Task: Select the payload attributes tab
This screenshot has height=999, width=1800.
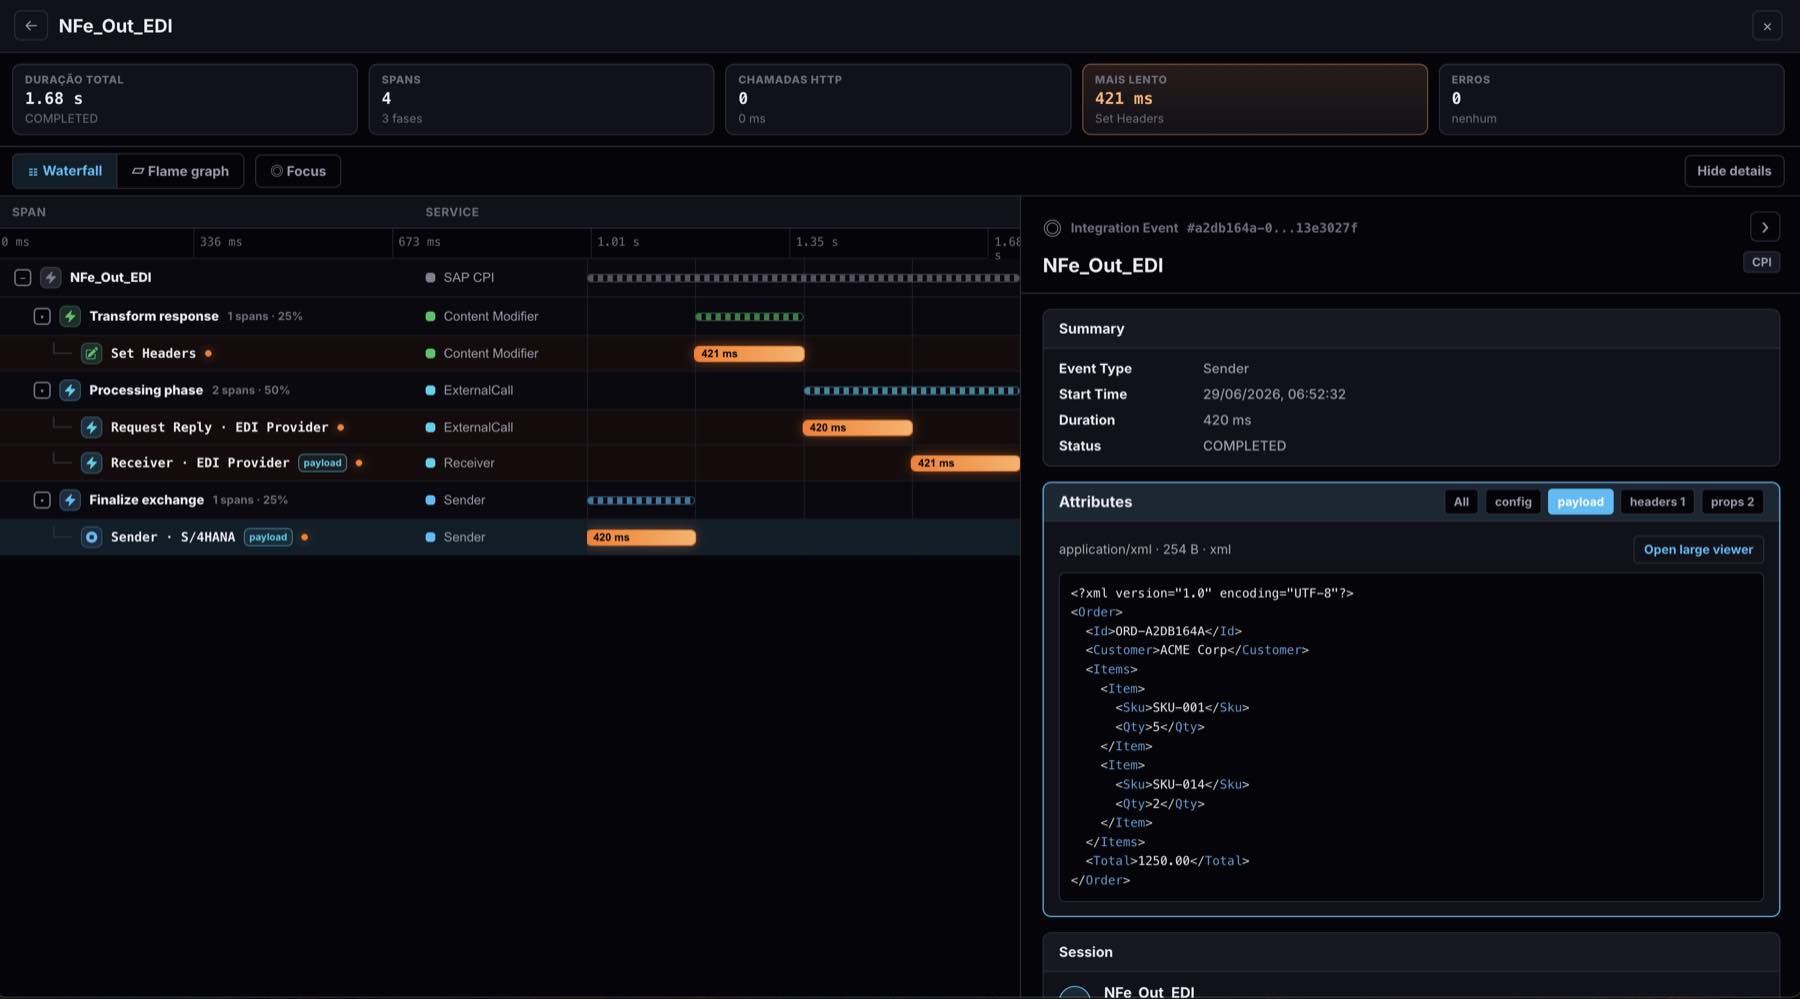Action: [1580, 502]
